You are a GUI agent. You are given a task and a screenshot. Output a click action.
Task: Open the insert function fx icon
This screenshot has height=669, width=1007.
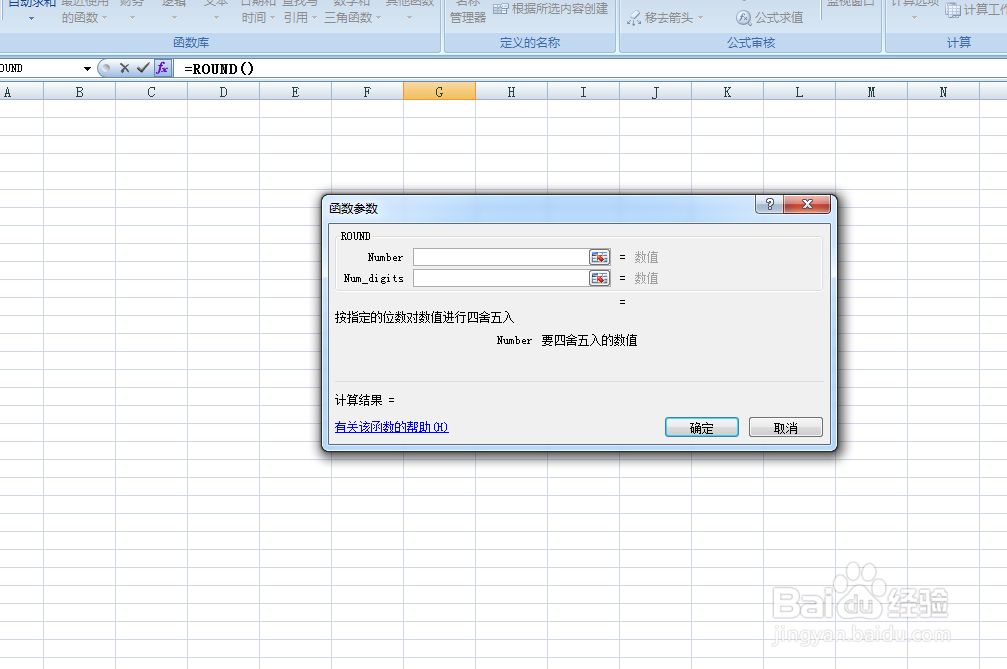(162, 68)
